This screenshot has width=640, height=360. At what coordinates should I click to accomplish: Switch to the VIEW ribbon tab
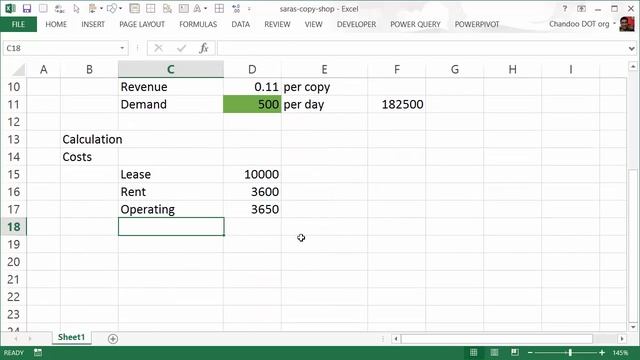click(313, 24)
